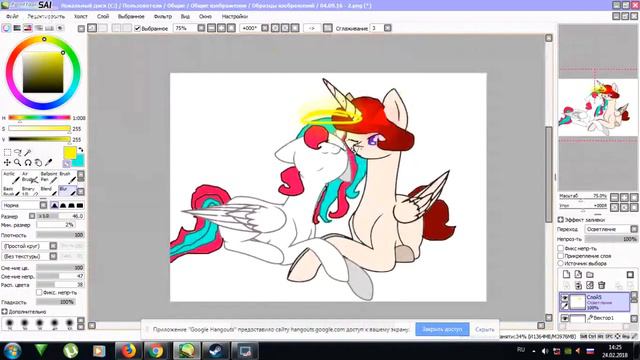The width and height of the screenshot is (640, 360).
Task: Open the Фильтр menu
Action: [163, 16]
